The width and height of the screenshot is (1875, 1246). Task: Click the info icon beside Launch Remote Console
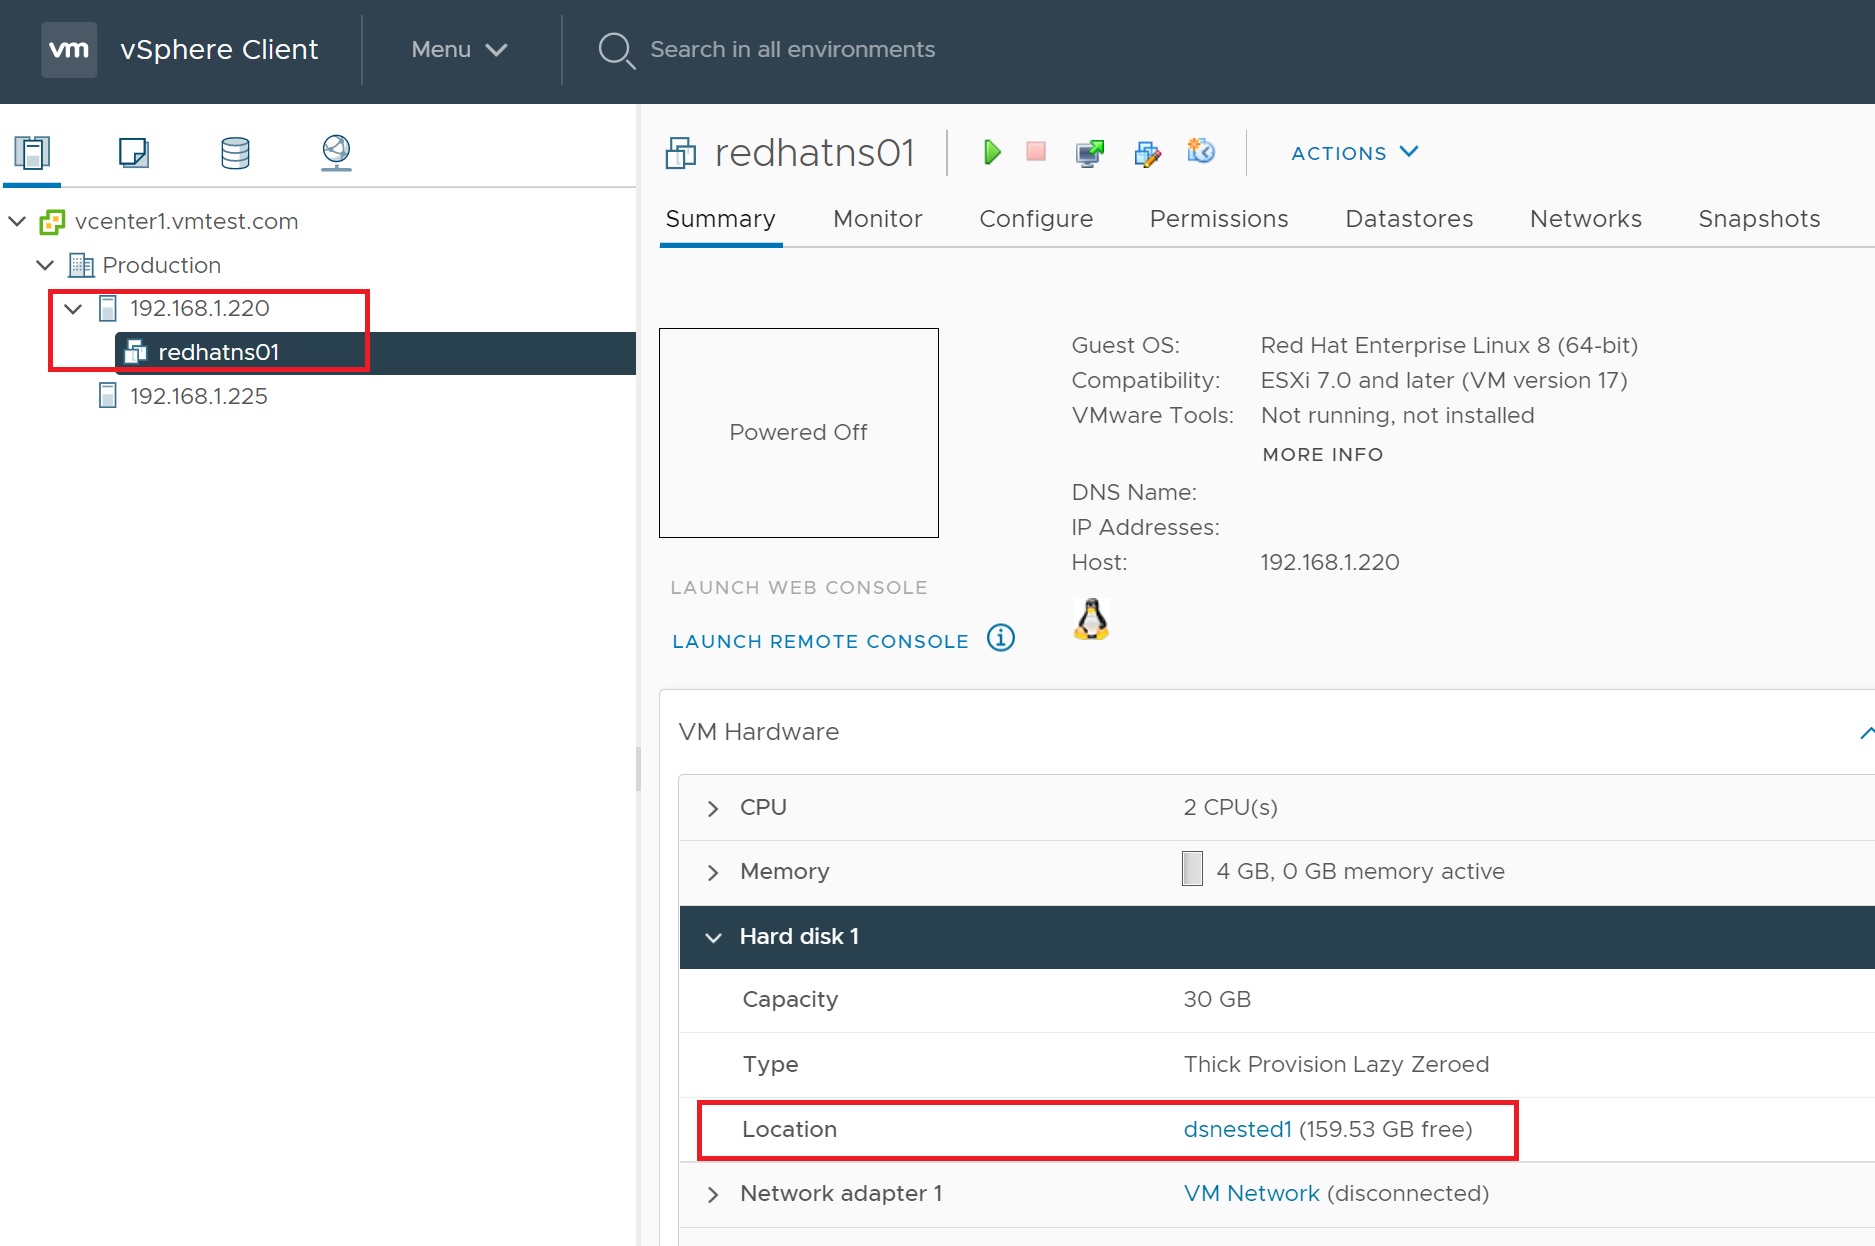tap(1000, 638)
